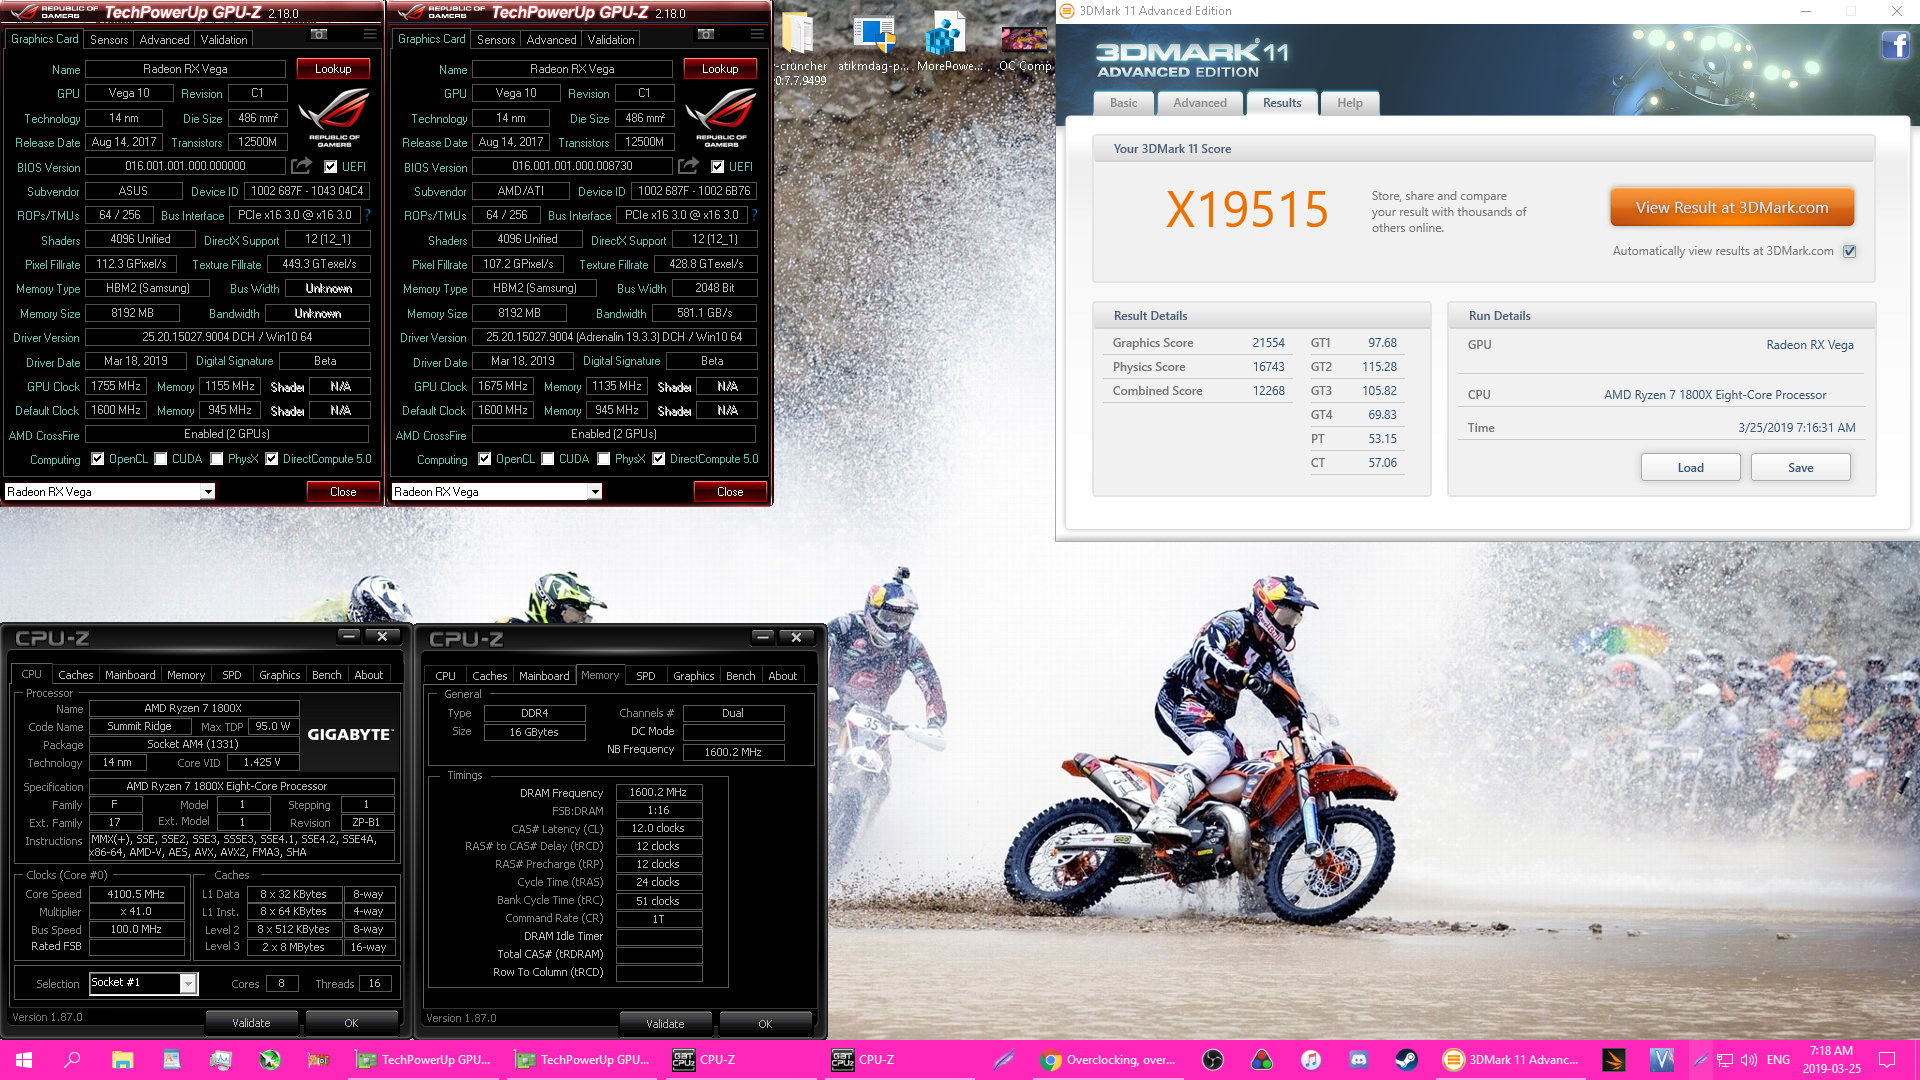Click Lookup button in ASUS GPU-Z window
Image resolution: width=1920 pixels, height=1080 pixels.
(333, 69)
